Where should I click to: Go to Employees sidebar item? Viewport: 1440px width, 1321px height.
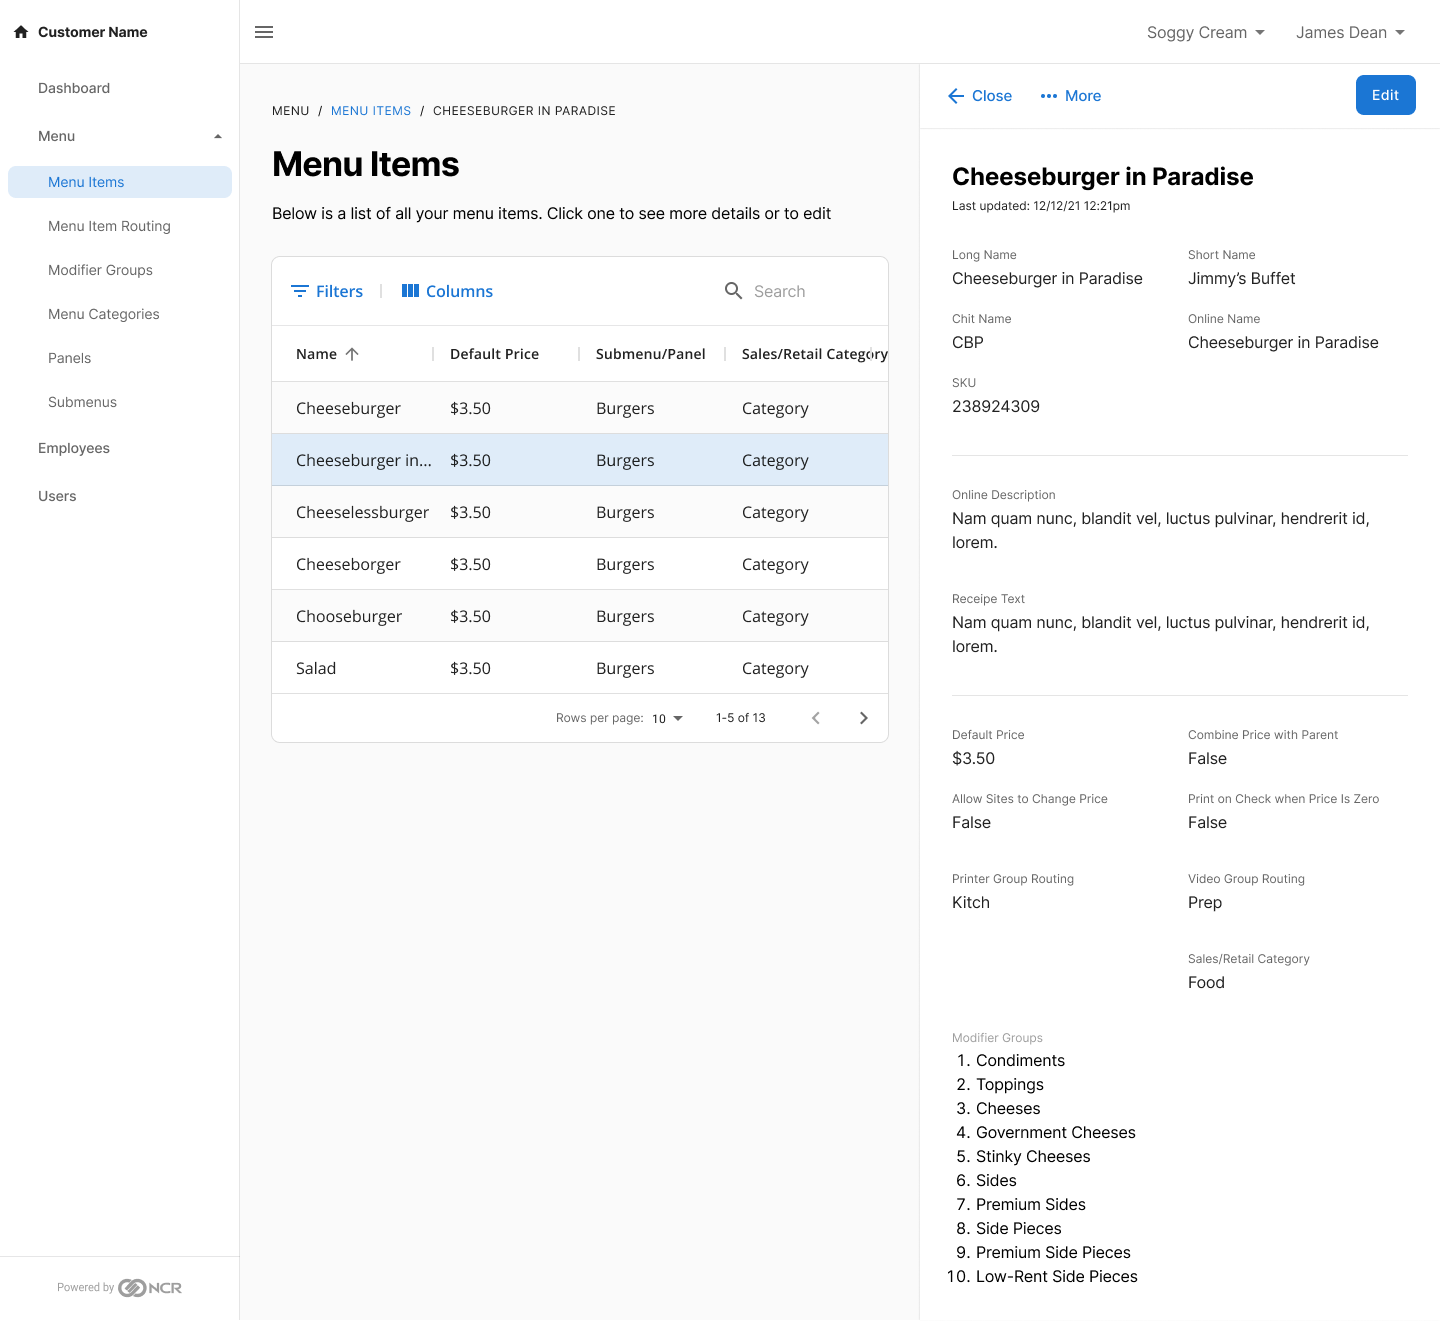click(74, 448)
